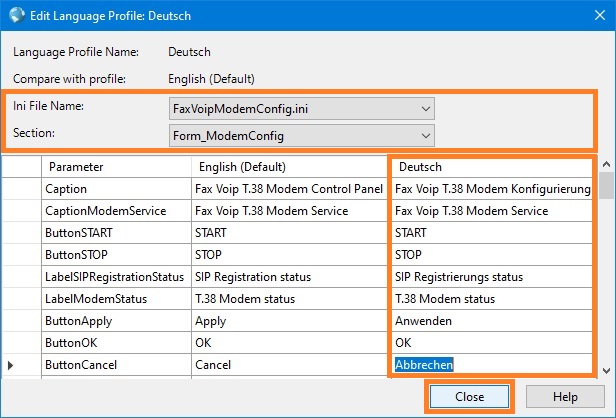Viewport: 616px width, 418px height.
Task: Click the vertical scrollbar thumb
Action: pos(607,185)
